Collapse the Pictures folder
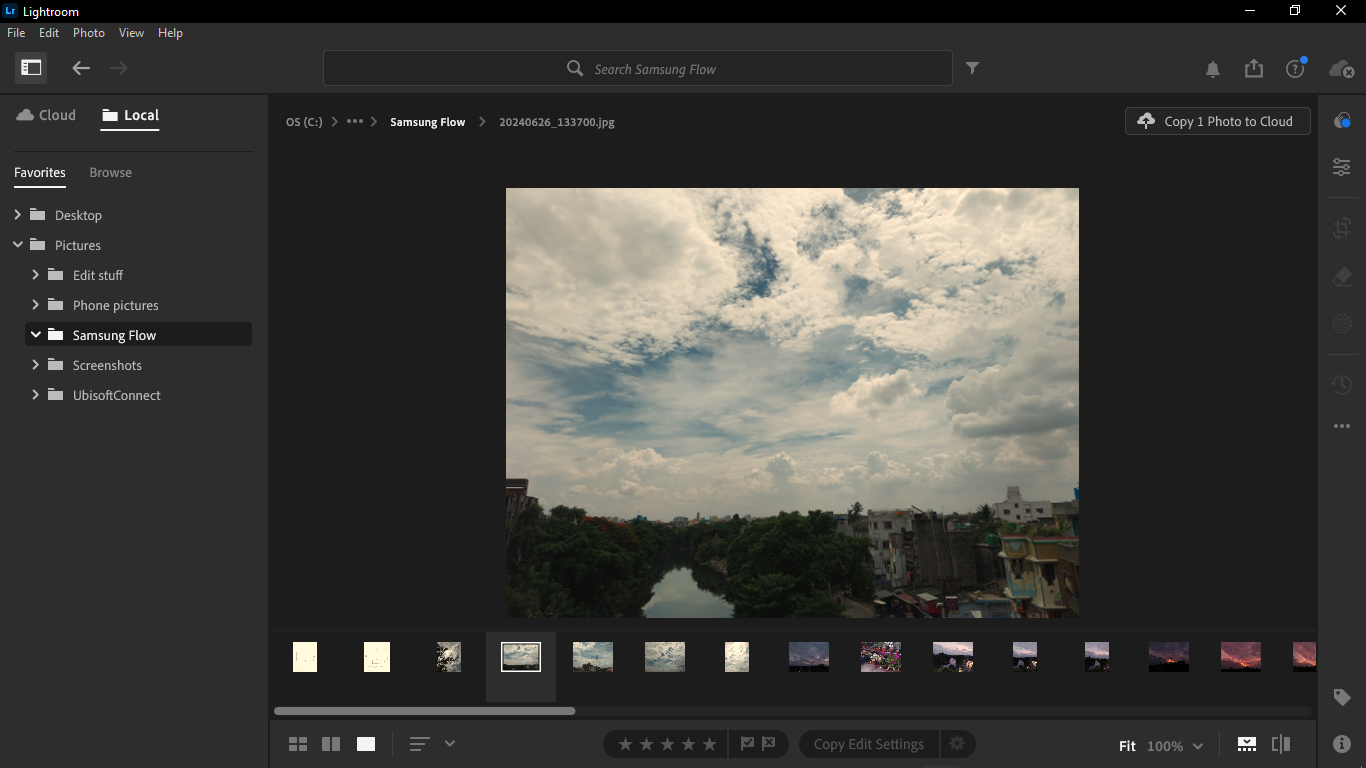The width and height of the screenshot is (1366, 768). click(17, 245)
